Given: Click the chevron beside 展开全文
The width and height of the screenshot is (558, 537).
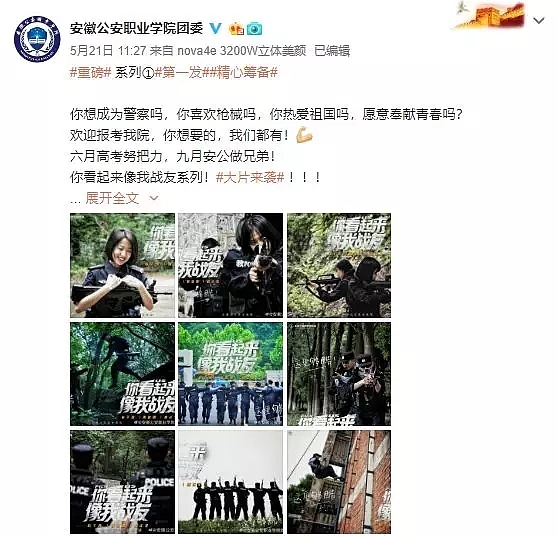Looking at the screenshot, I should [x=154, y=198].
